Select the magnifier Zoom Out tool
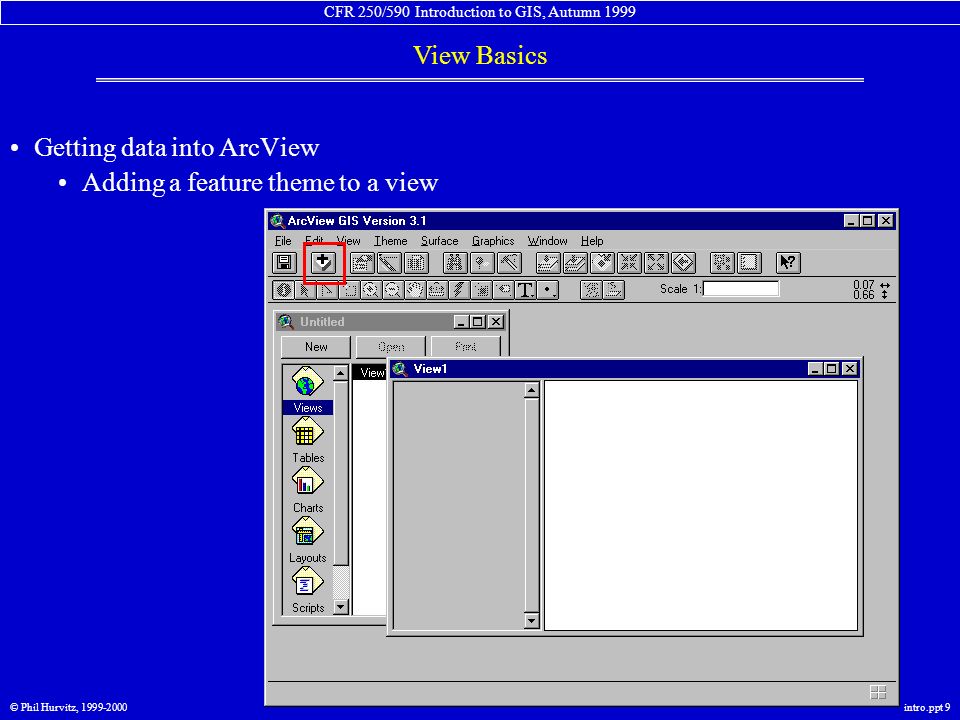Image resolution: width=960 pixels, height=720 pixels. coord(392,290)
